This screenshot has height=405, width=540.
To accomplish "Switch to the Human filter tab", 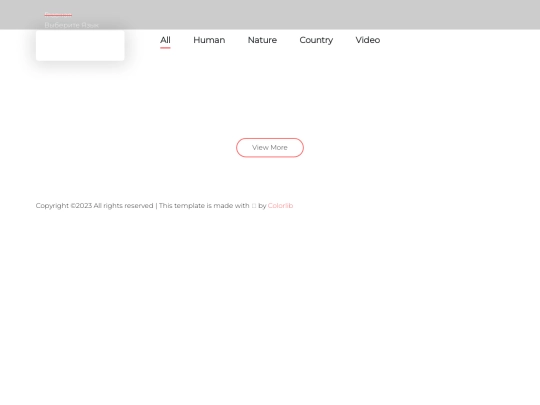I will 209,40.
